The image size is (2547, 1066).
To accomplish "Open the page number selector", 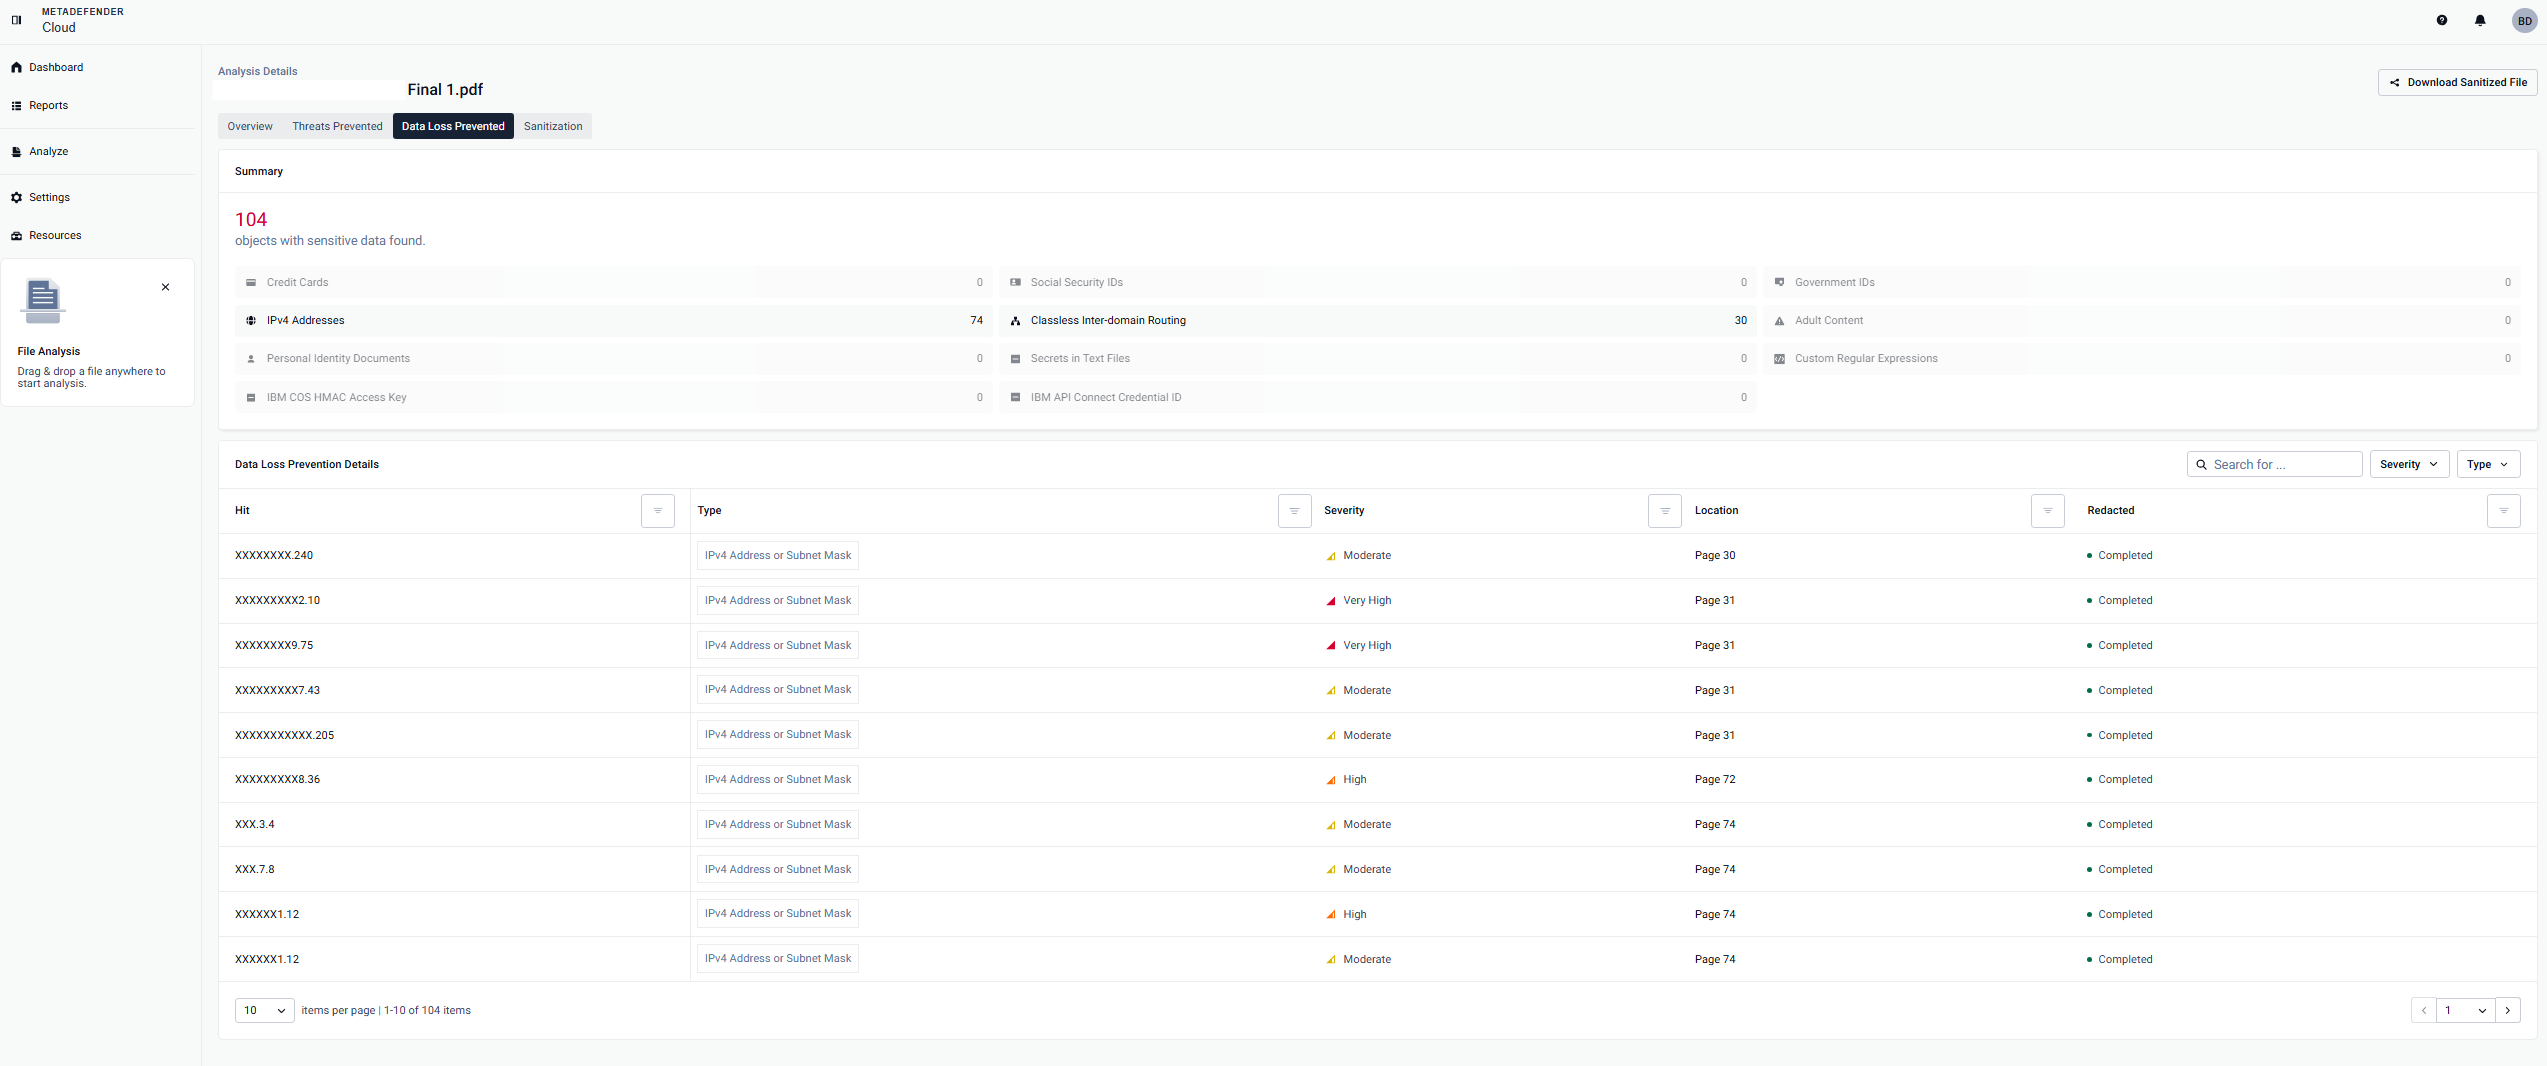I will (x=2464, y=1010).
